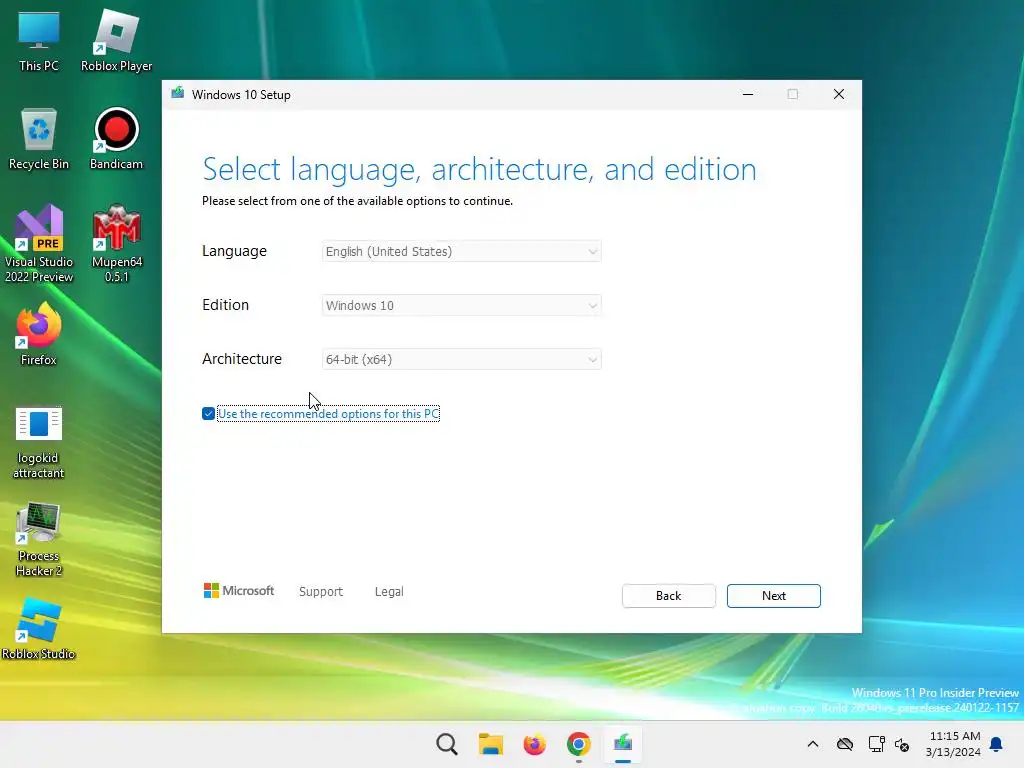
Task: Click the Support link
Action: click(x=321, y=592)
